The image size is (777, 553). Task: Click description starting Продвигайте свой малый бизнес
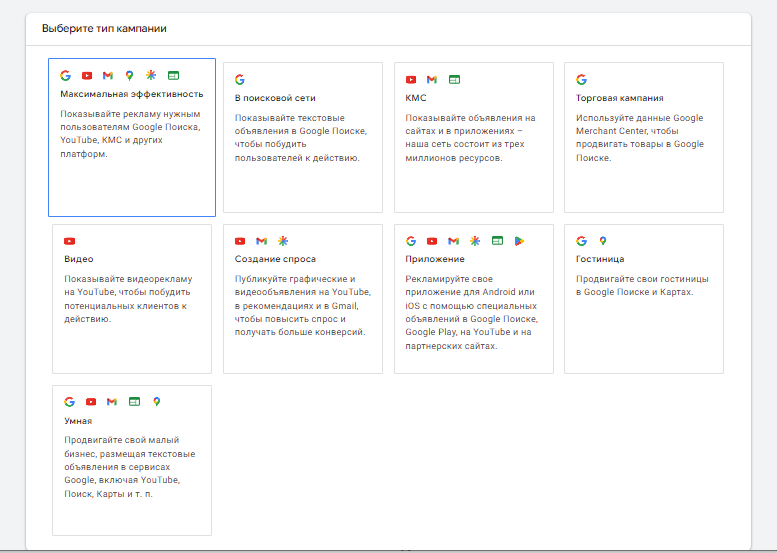point(130,467)
